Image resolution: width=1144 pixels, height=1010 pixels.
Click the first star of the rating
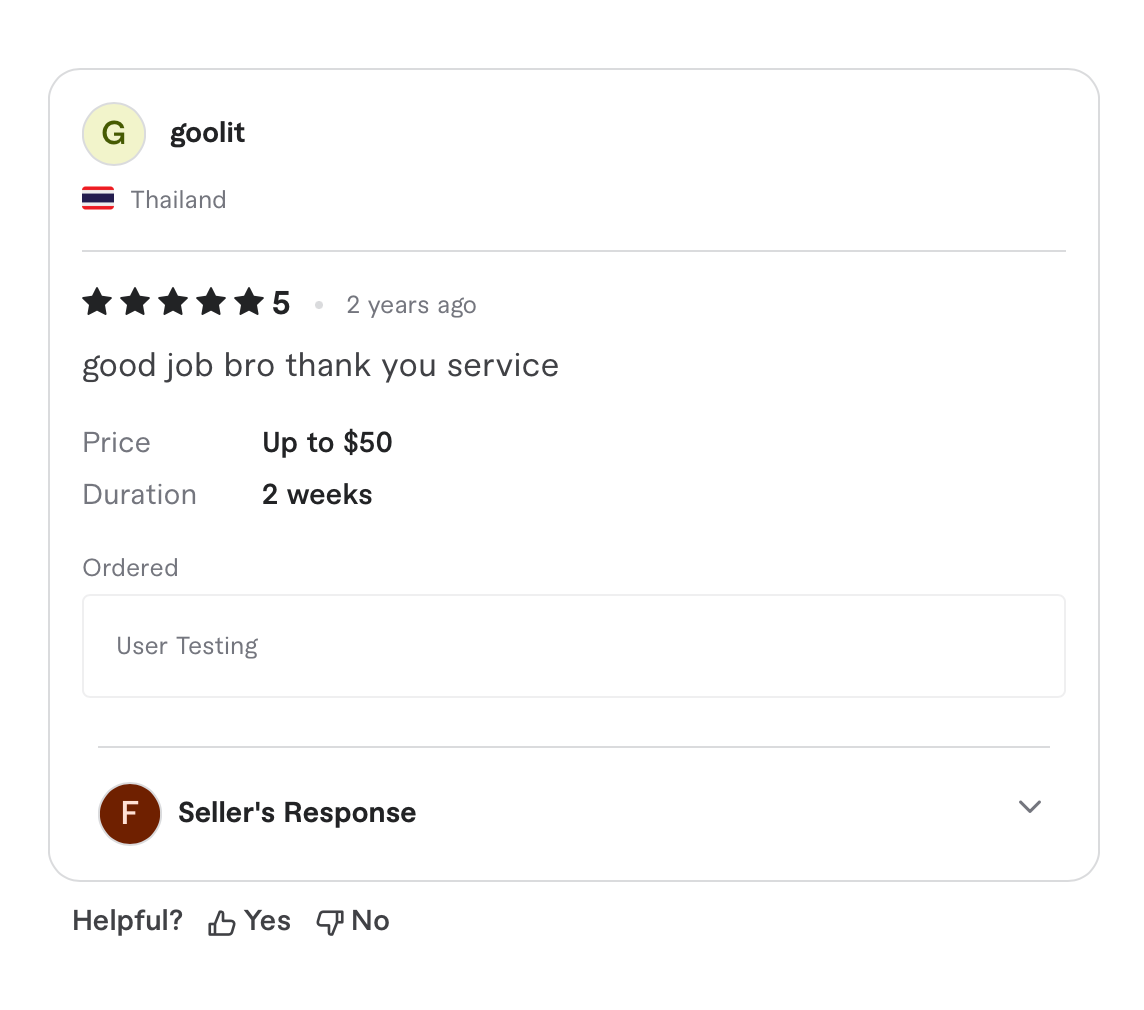(x=96, y=302)
